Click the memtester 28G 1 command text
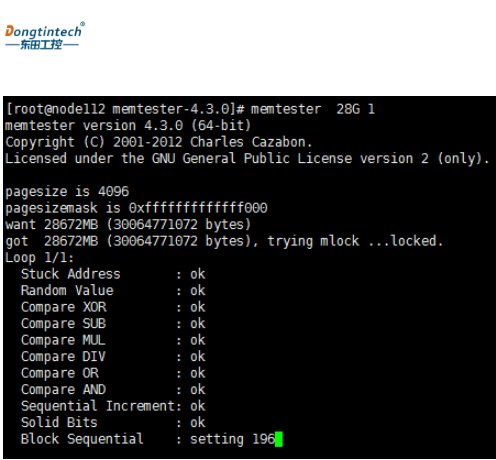Image resolution: width=496 pixels, height=460 pixels. (x=313, y=109)
